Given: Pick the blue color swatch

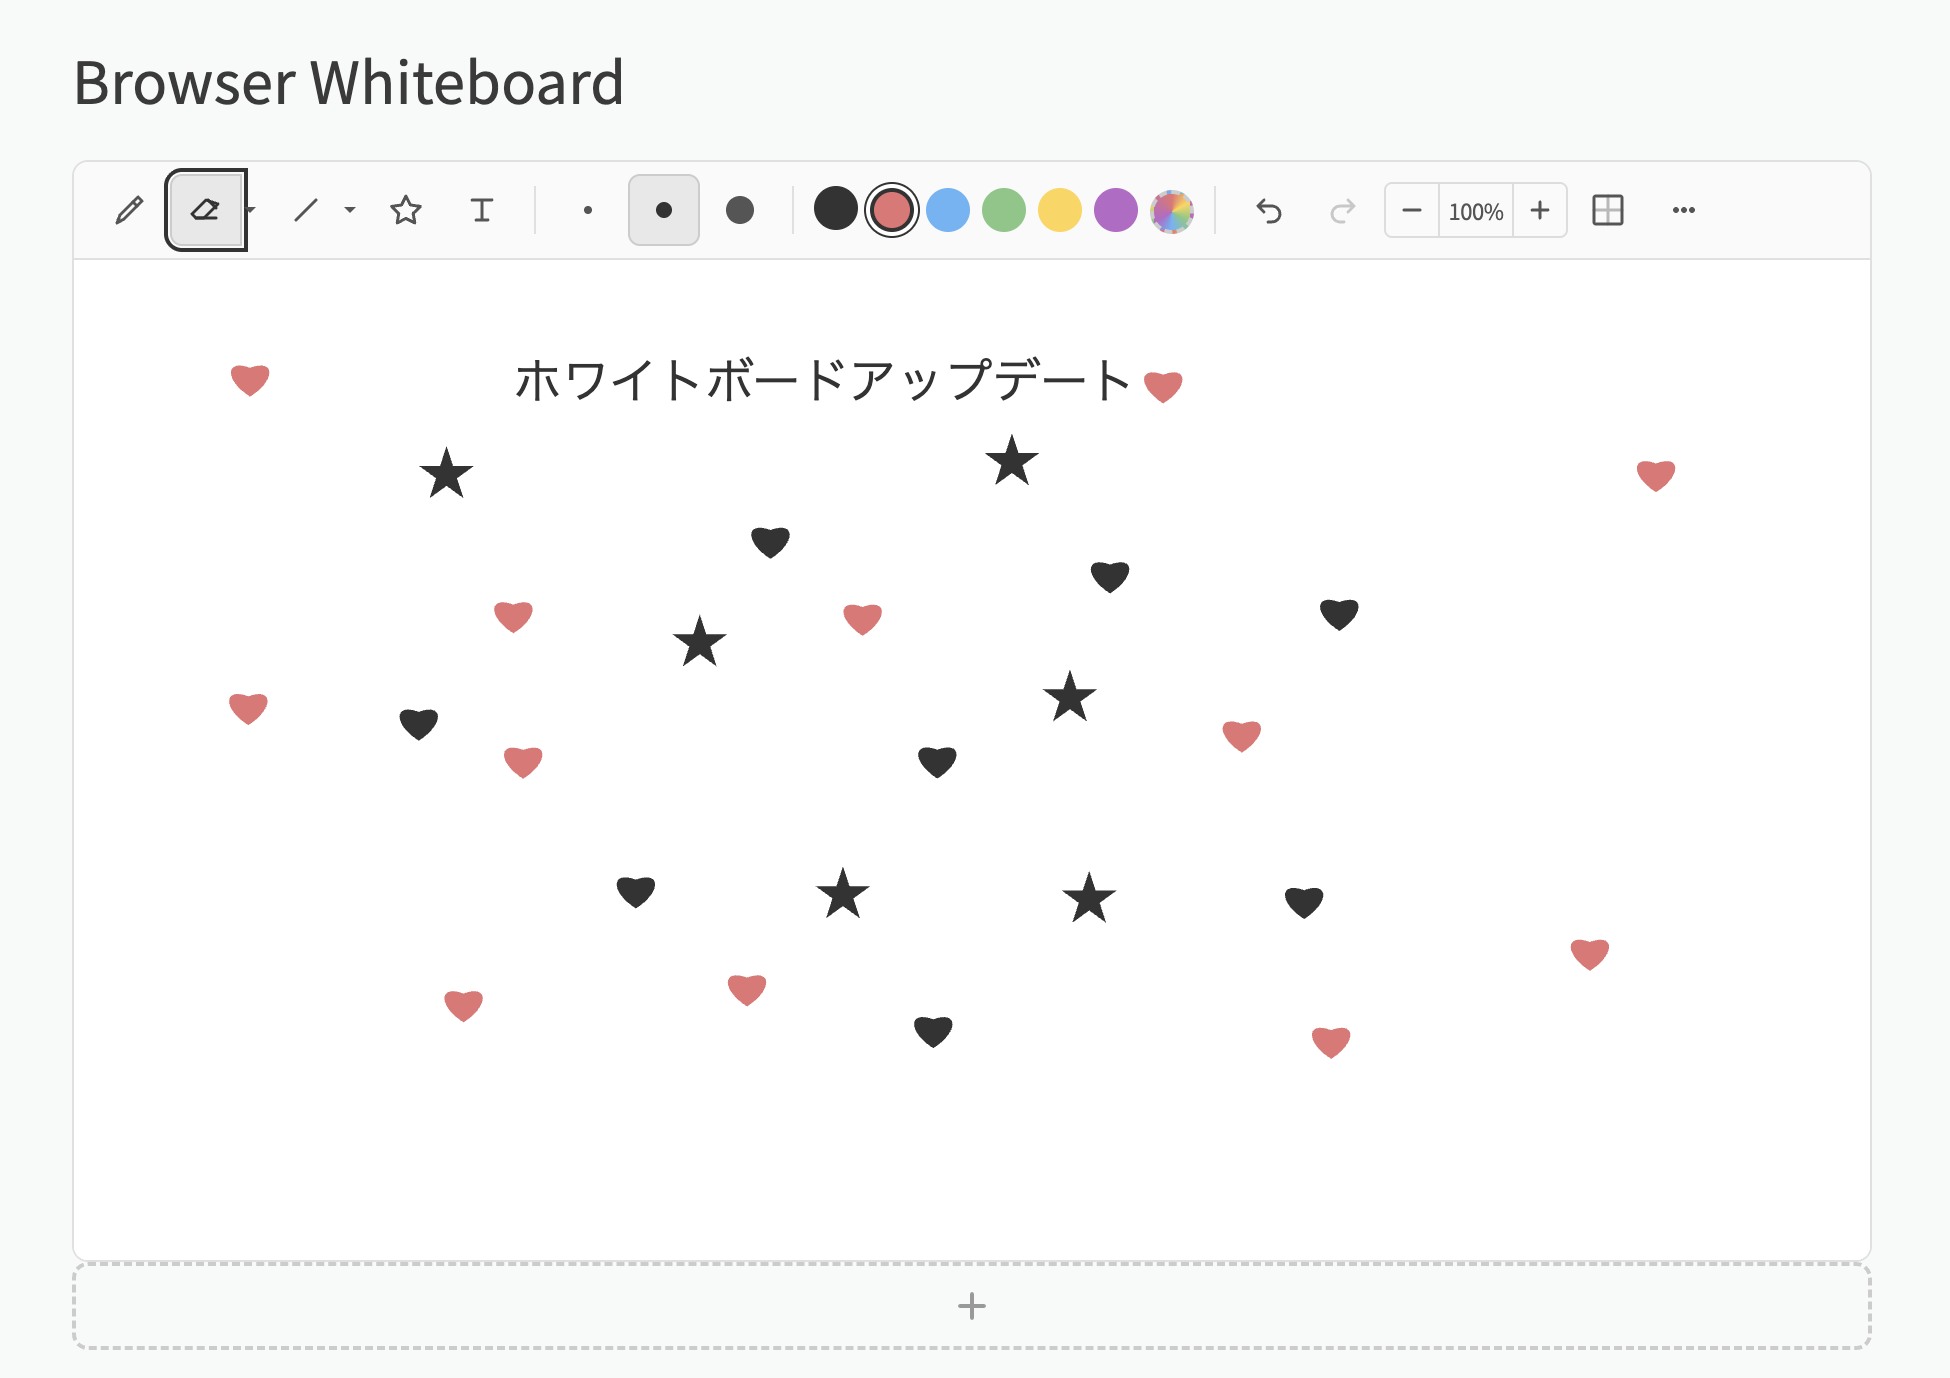Looking at the screenshot, I should click(948, 210).
